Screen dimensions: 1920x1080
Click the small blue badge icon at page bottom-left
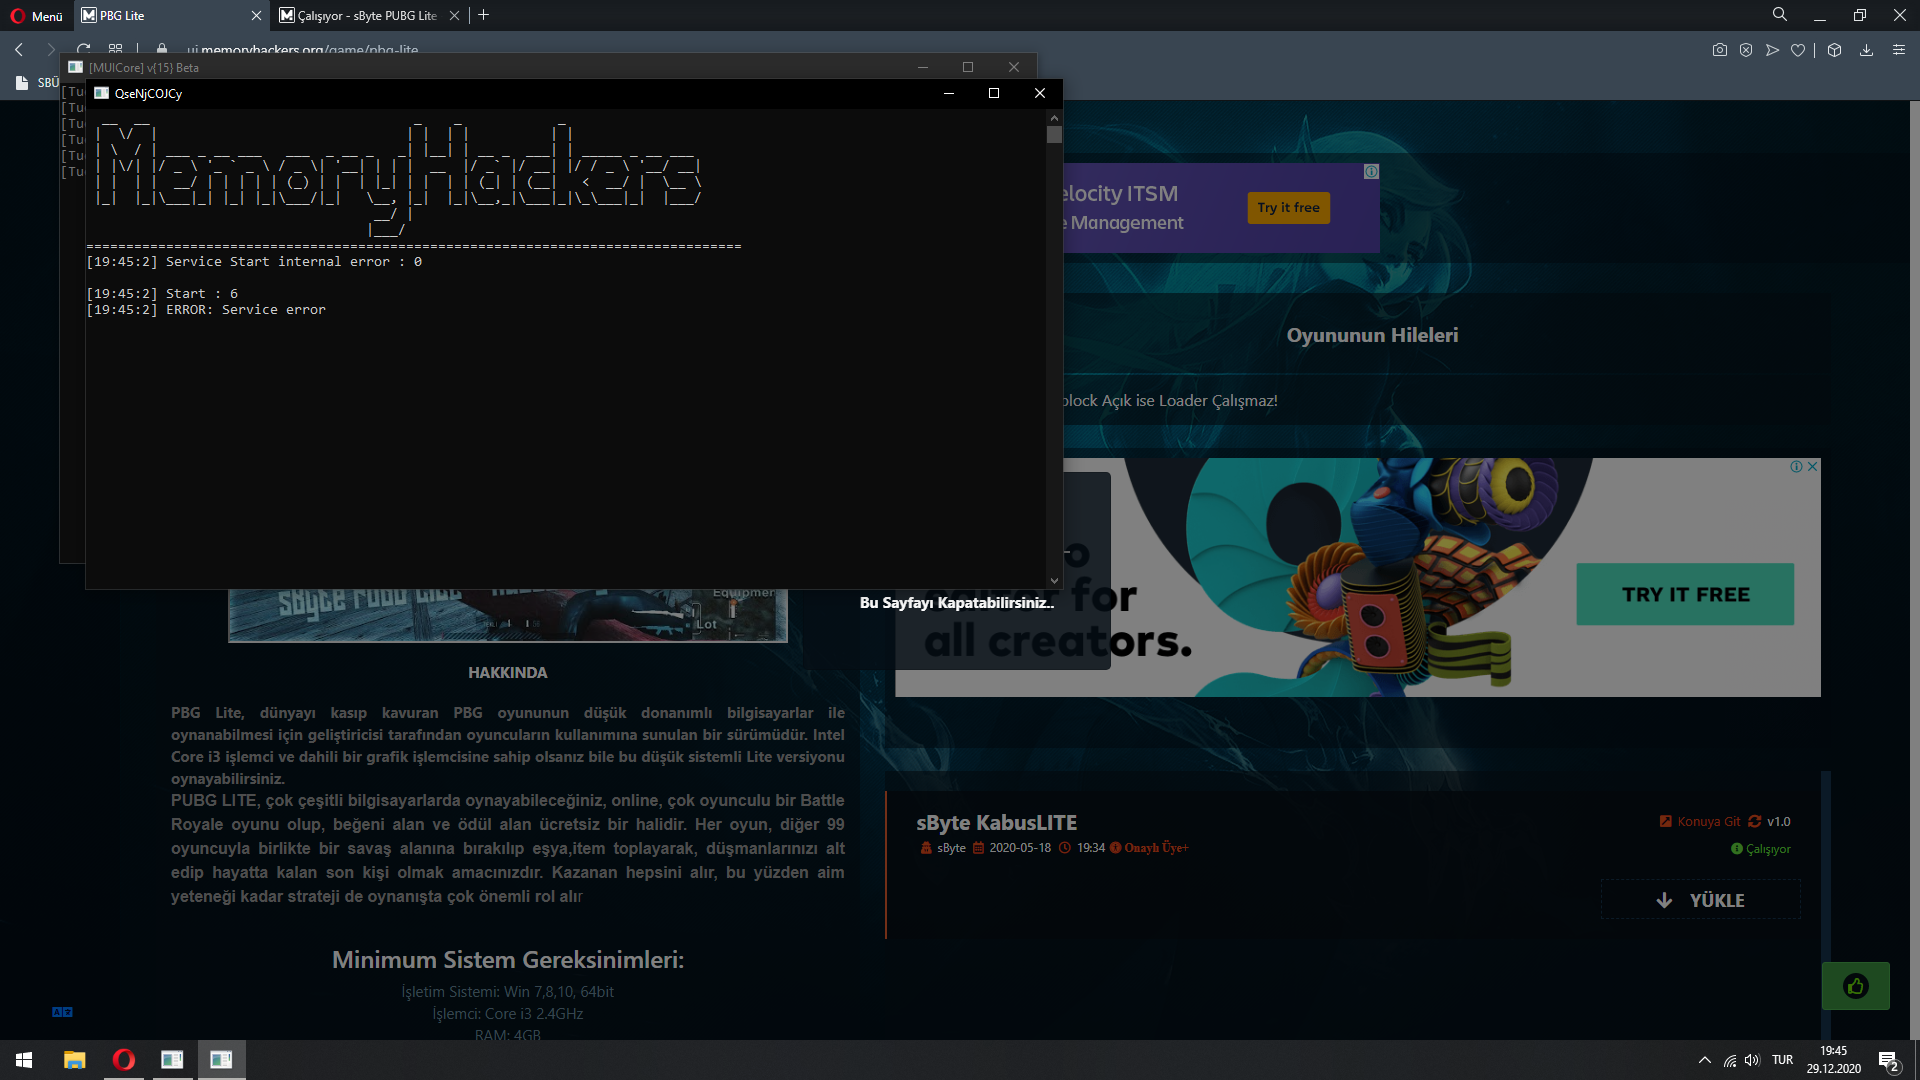(x=62, y=1012)
